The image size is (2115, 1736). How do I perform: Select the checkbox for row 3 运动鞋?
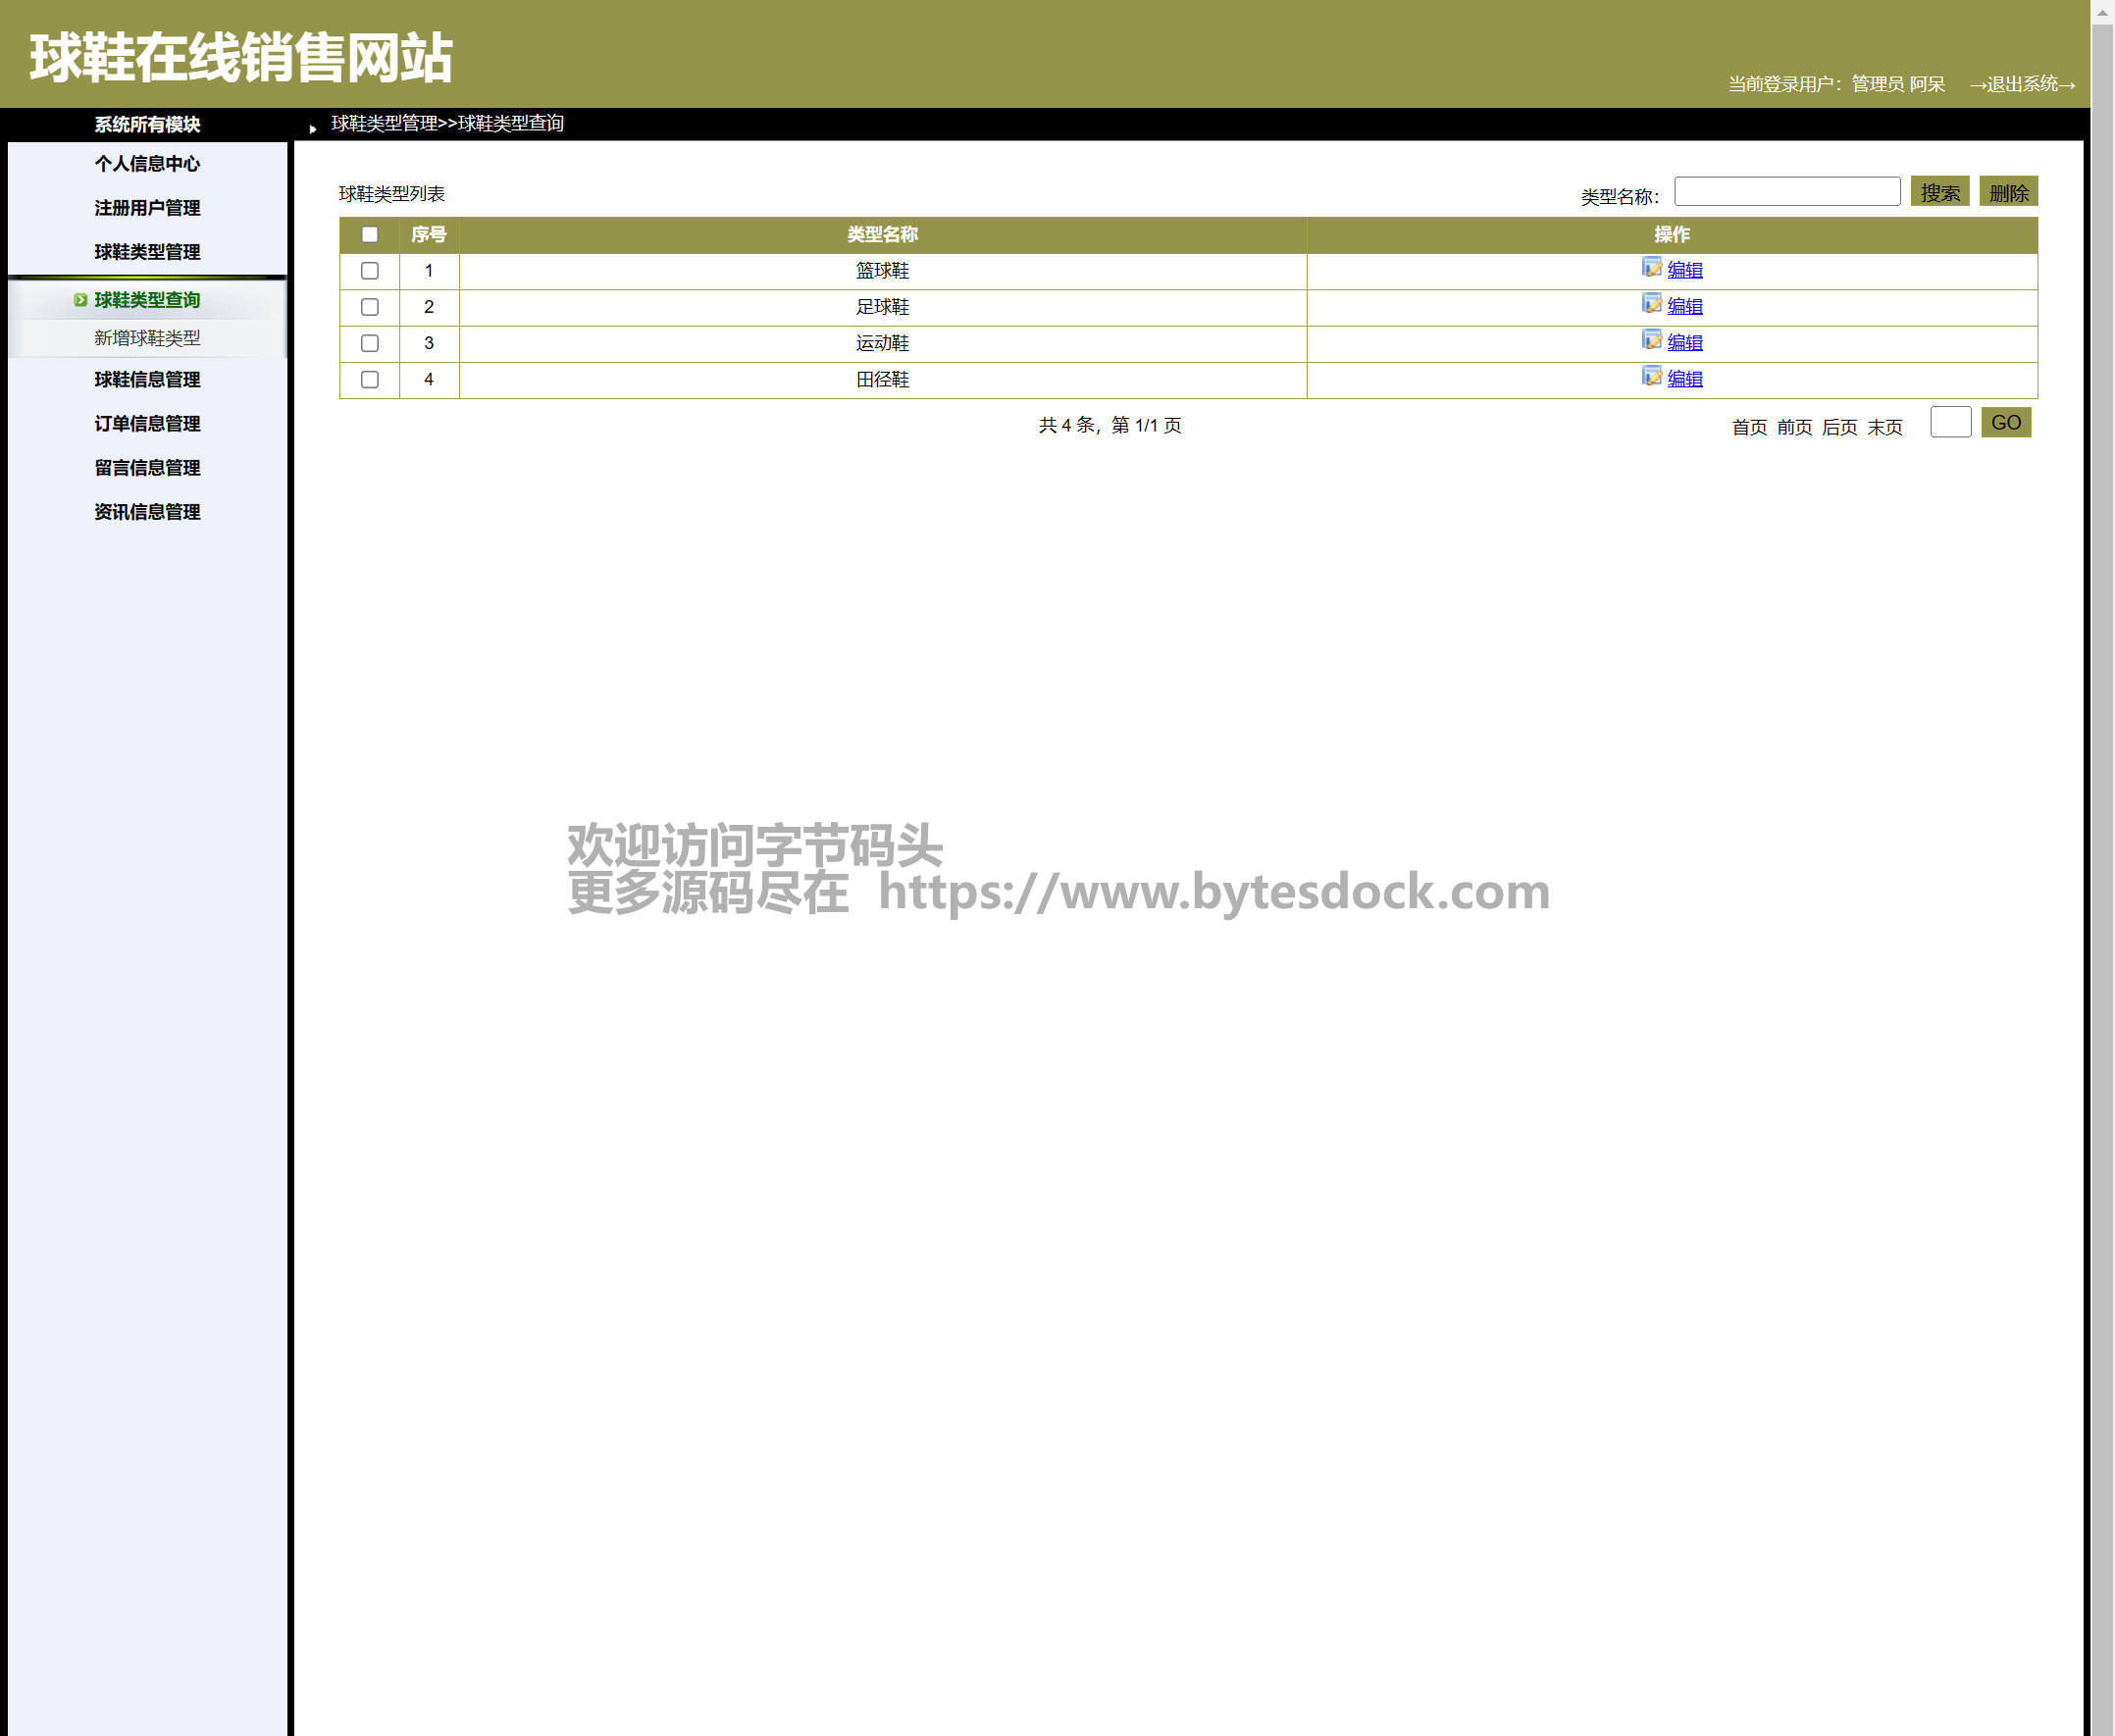click(369, 343)
